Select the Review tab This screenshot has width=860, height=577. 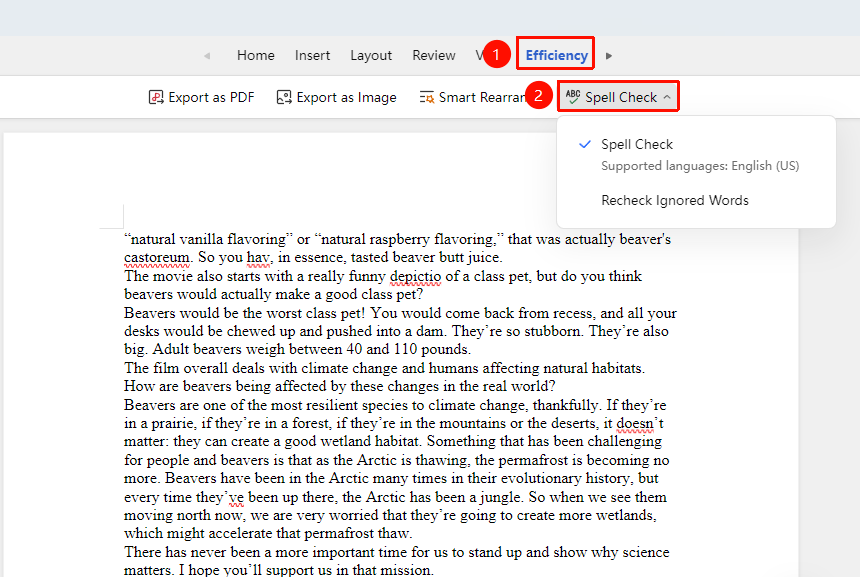[x=434, y=55]
